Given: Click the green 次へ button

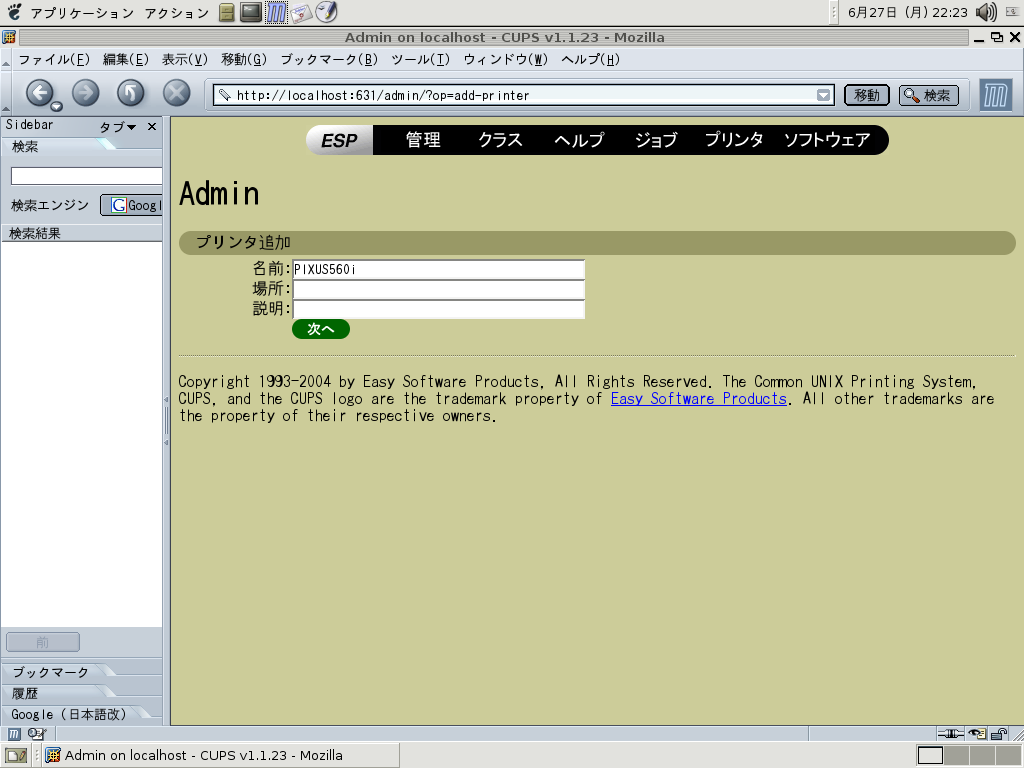Looking at the screenshot, I should [x=321, y=329].
